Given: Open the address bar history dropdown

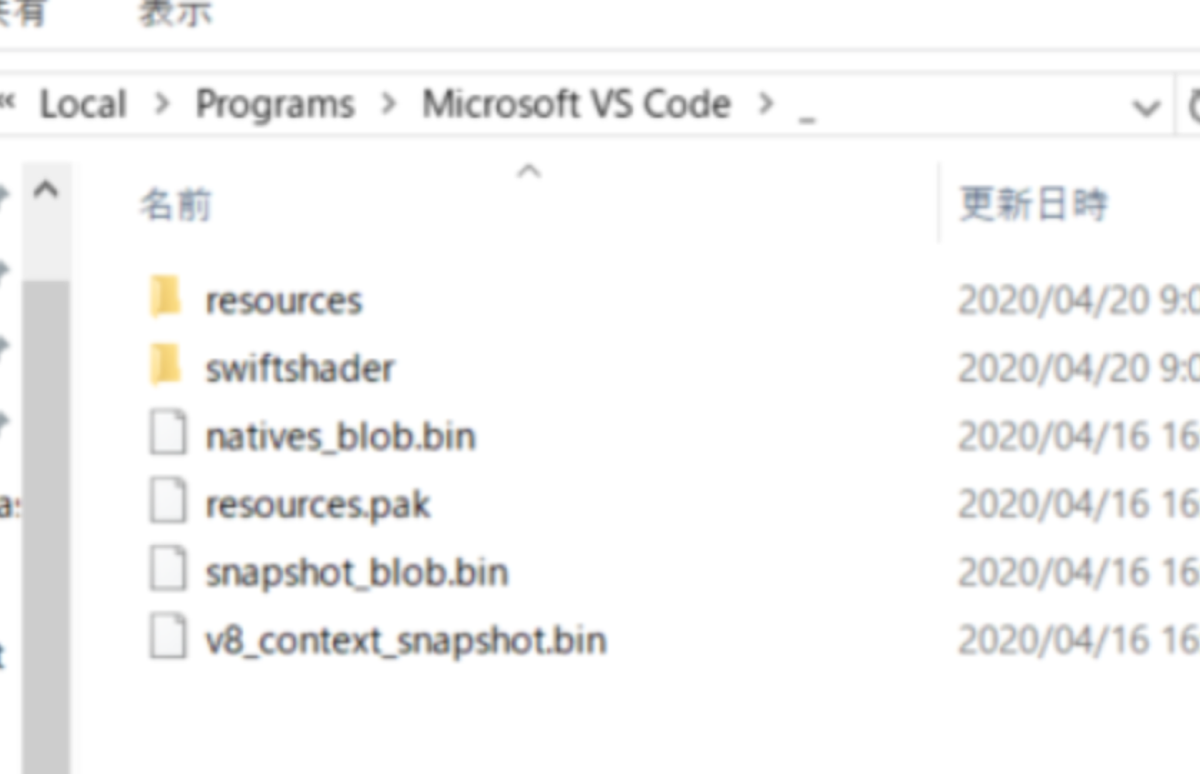Looking at the screenshot, I should click(x=1146, y=106).
